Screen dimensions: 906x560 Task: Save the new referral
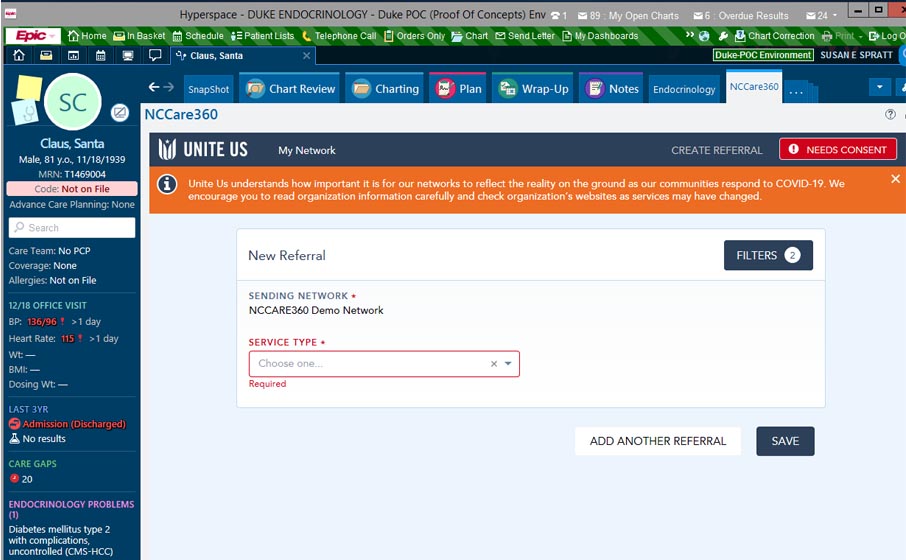[x=785, y=441]
